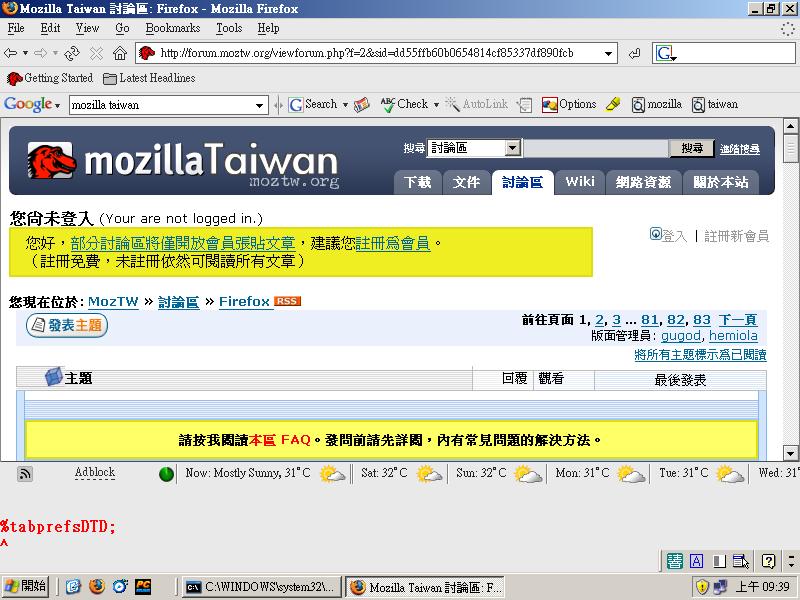Click the Google News icon
800x600 pixels.
point(362,104)
